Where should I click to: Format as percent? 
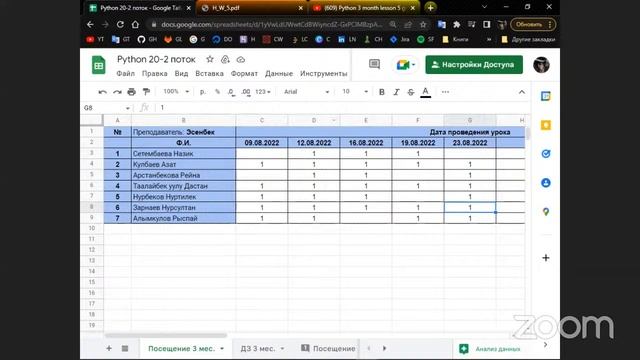[218, 92]
